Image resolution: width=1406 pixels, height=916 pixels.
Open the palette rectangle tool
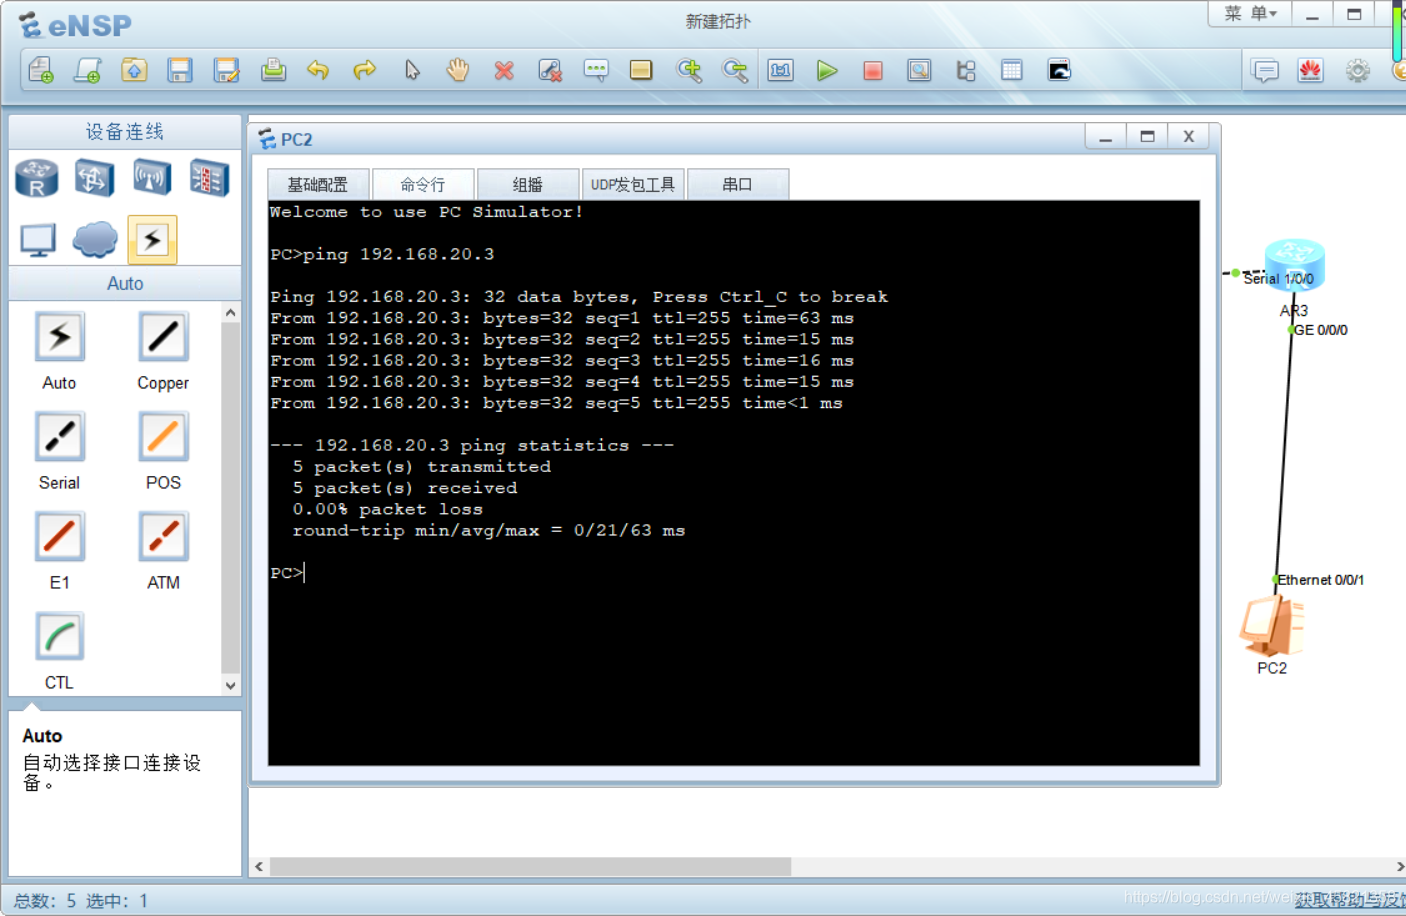coord(641,70)
